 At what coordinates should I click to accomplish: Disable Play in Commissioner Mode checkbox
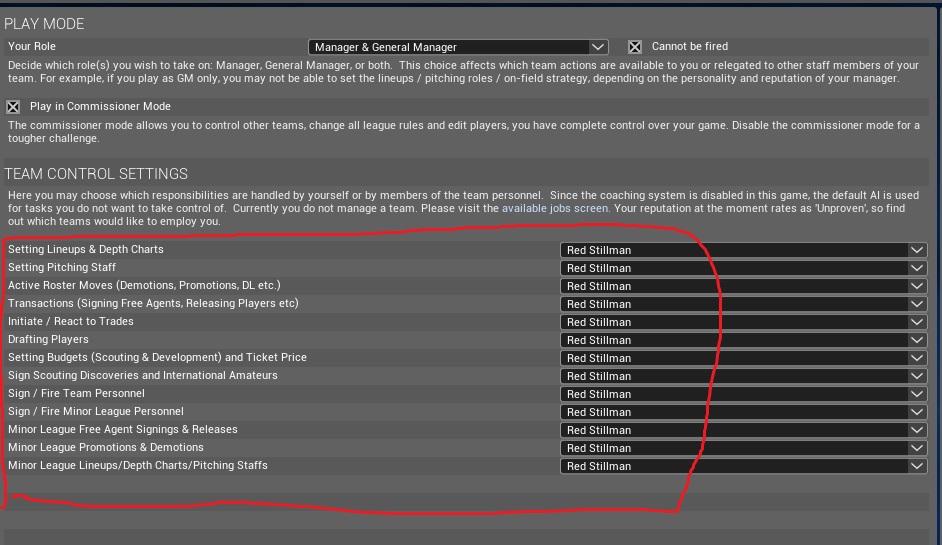pos(13,107)
